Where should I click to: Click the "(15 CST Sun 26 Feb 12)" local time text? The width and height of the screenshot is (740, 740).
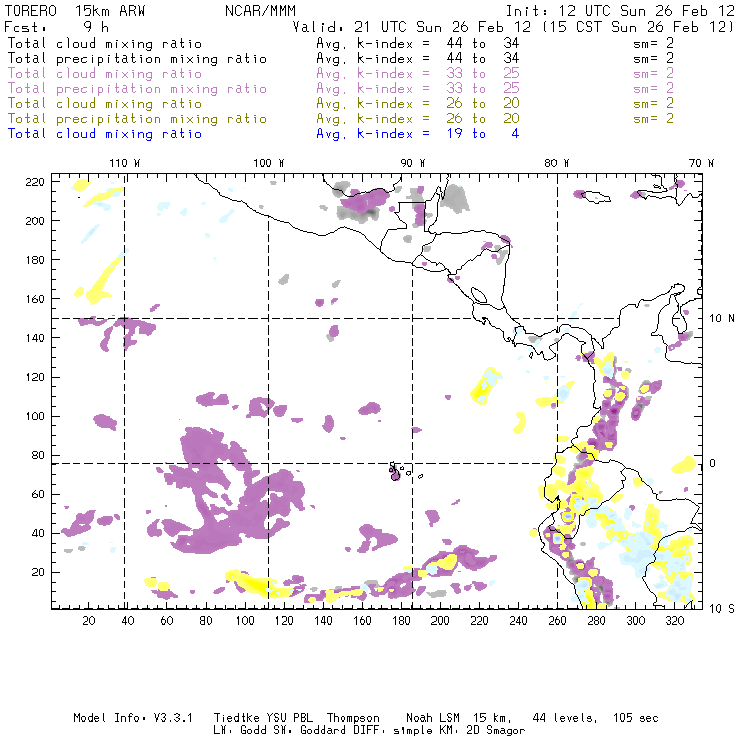coord(638,27)
